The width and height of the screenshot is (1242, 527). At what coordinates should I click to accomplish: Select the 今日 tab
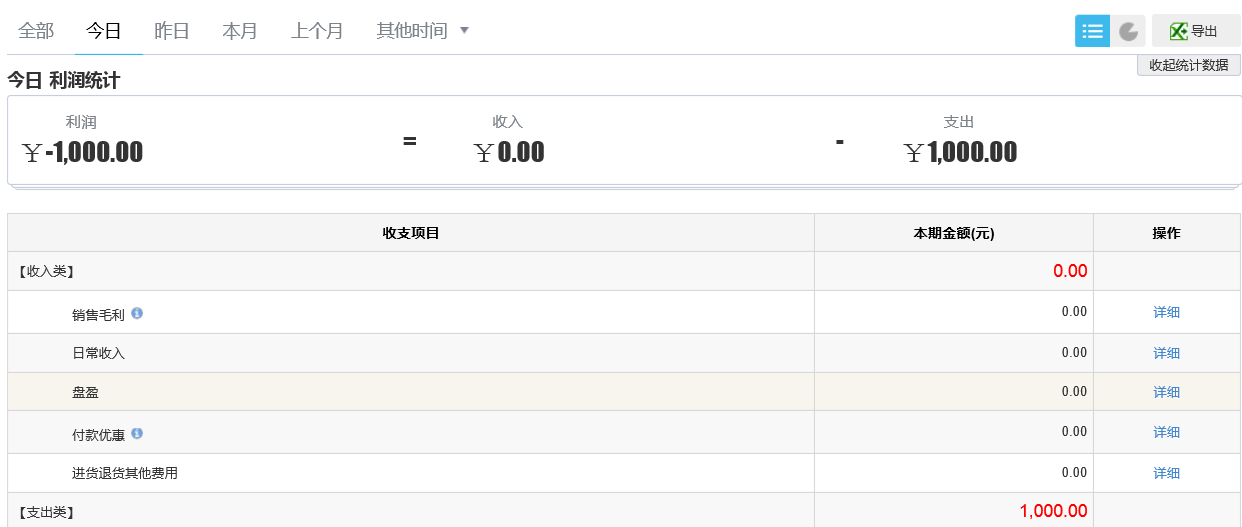coord(104,31)
